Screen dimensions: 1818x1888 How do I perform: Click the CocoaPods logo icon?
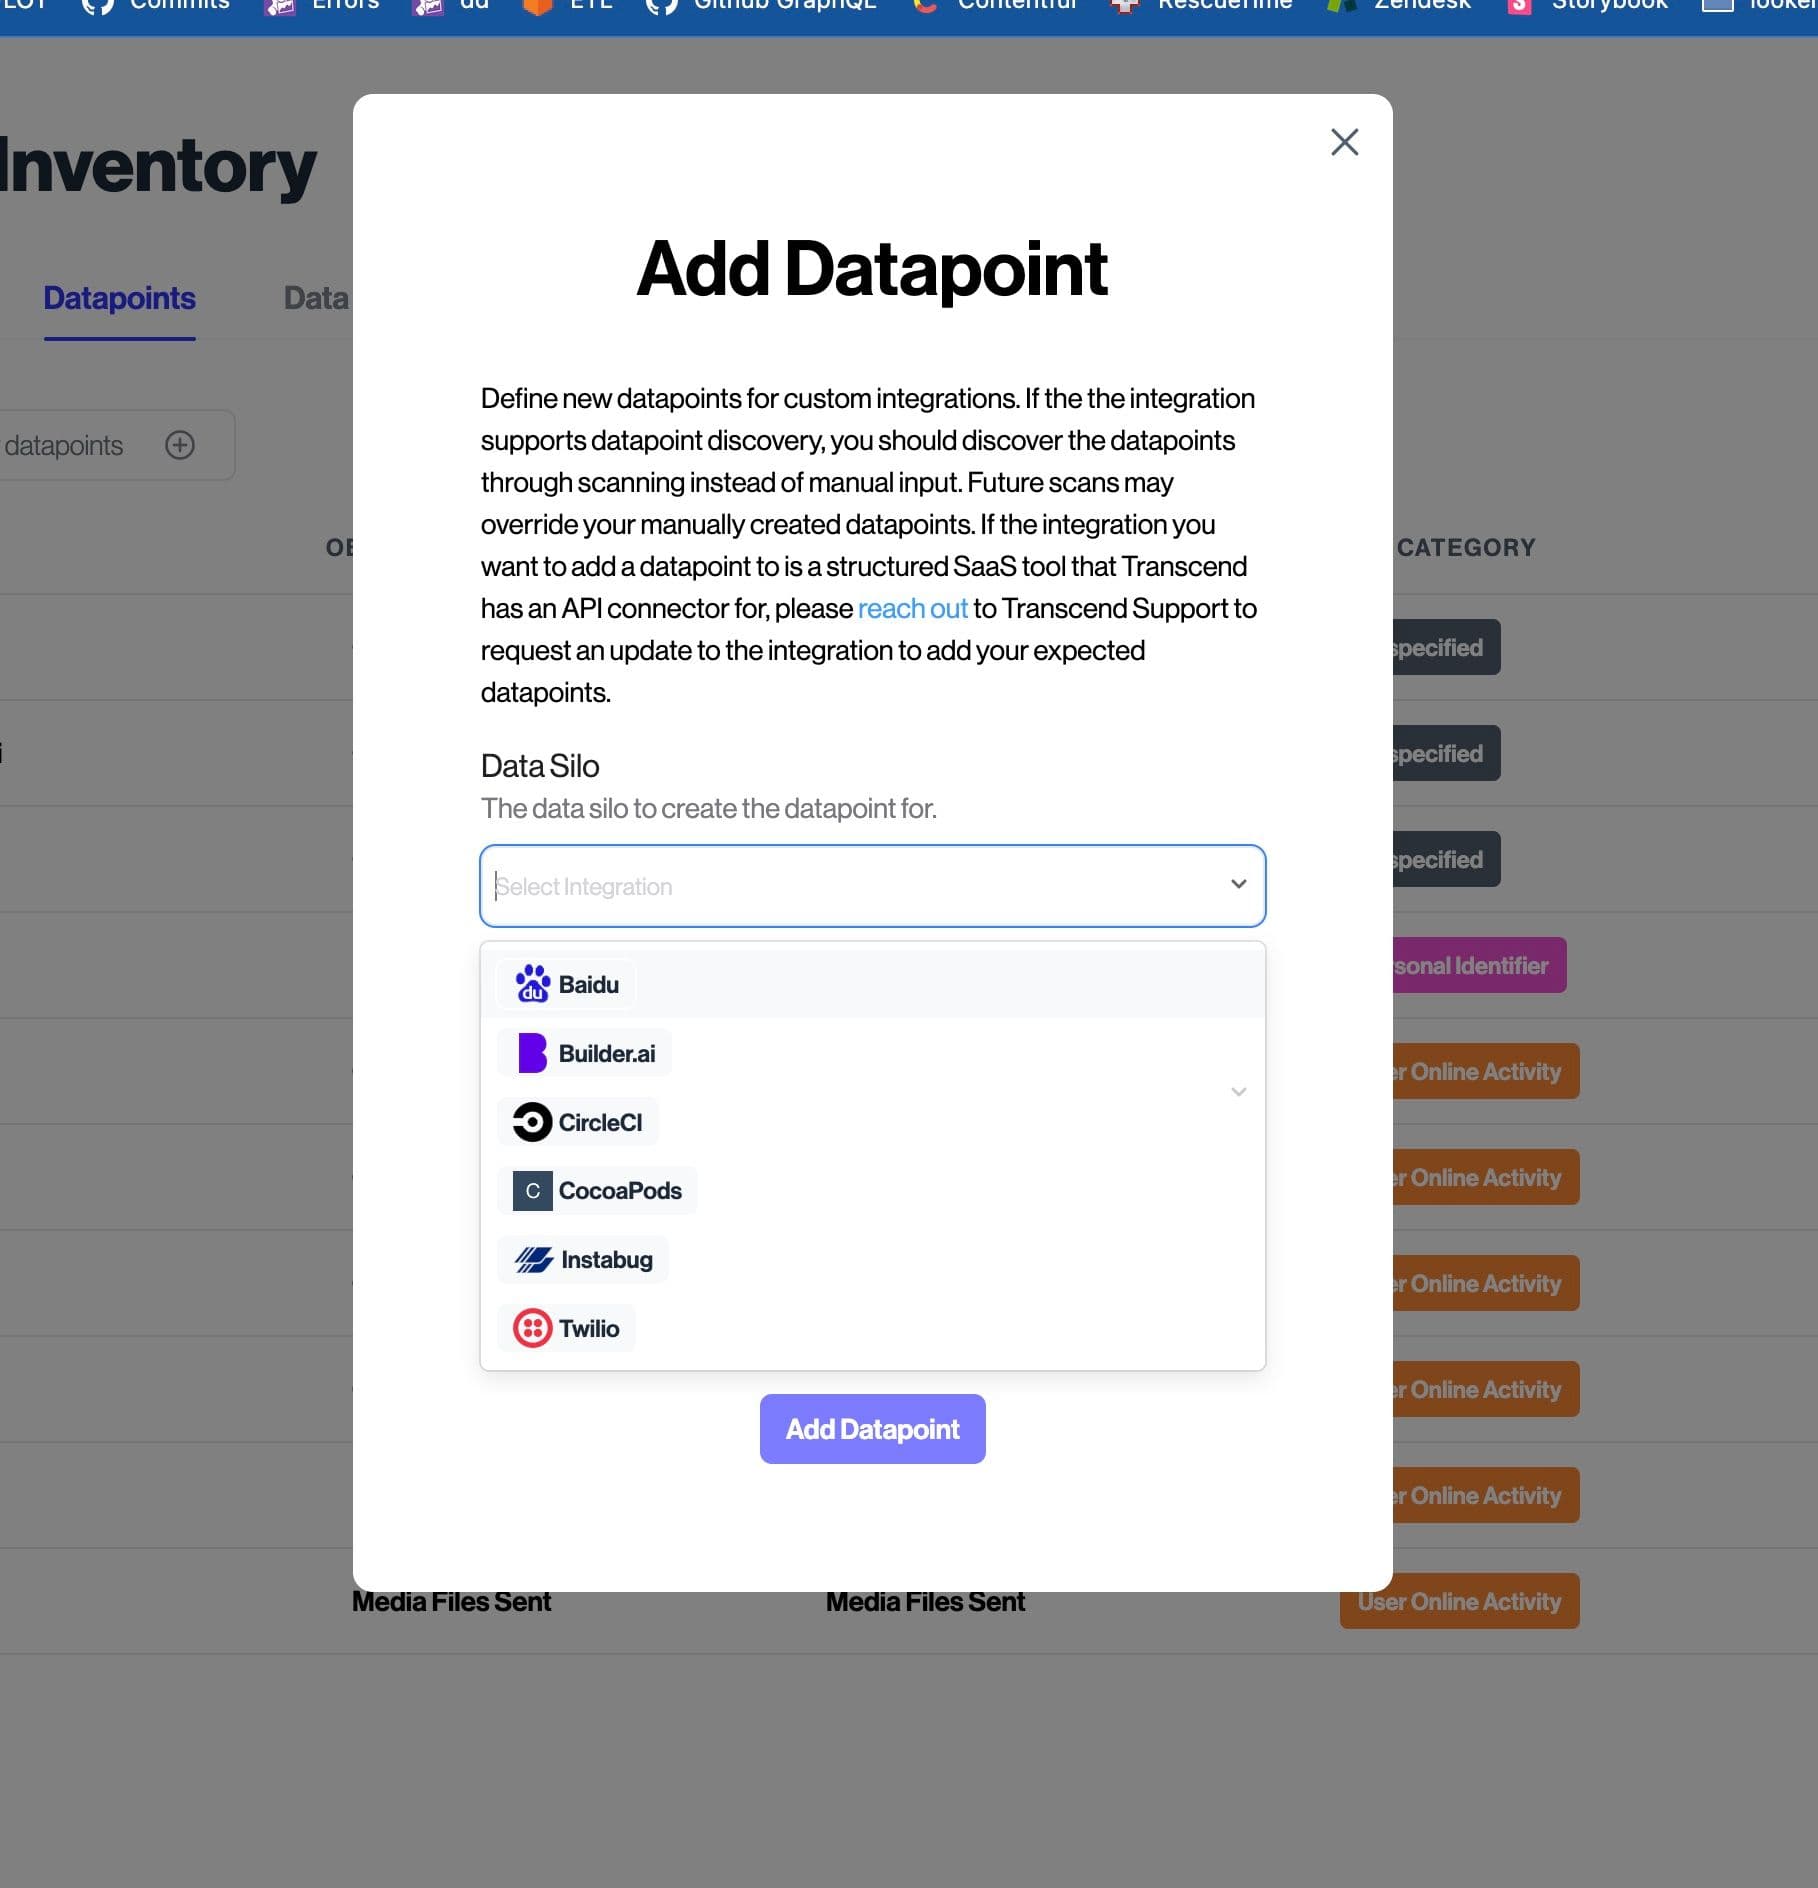(x=532, y=1191)
